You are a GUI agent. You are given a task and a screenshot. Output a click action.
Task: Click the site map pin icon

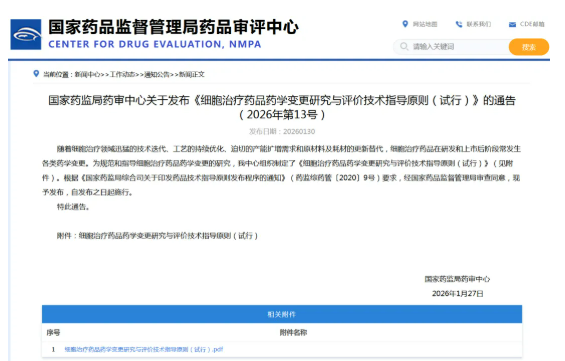coord(405,24)
